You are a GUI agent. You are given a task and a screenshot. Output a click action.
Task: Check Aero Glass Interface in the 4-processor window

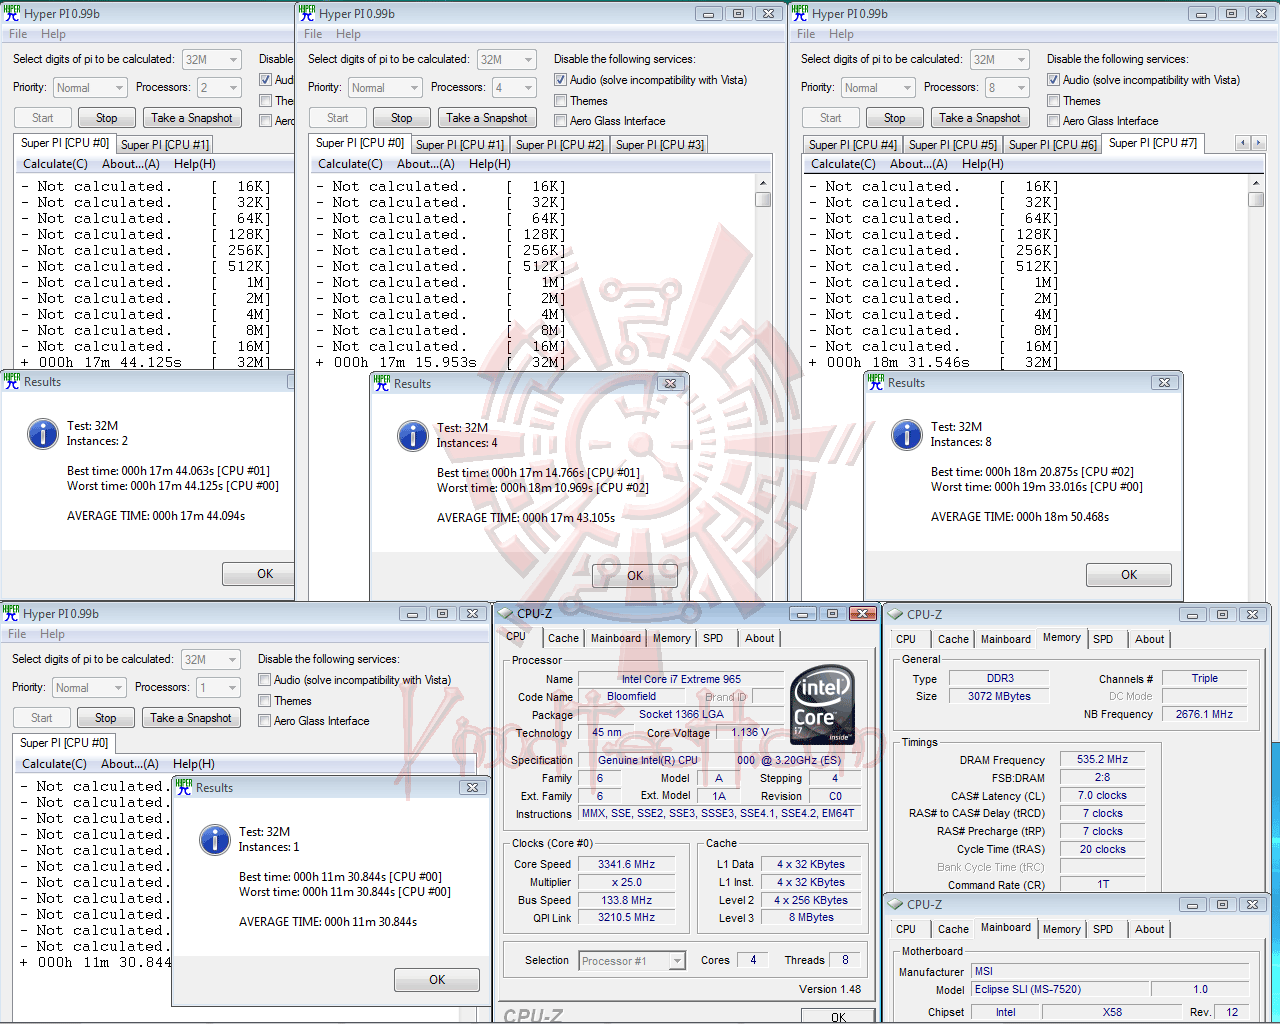pyautogui.click(x=560, y=121)
